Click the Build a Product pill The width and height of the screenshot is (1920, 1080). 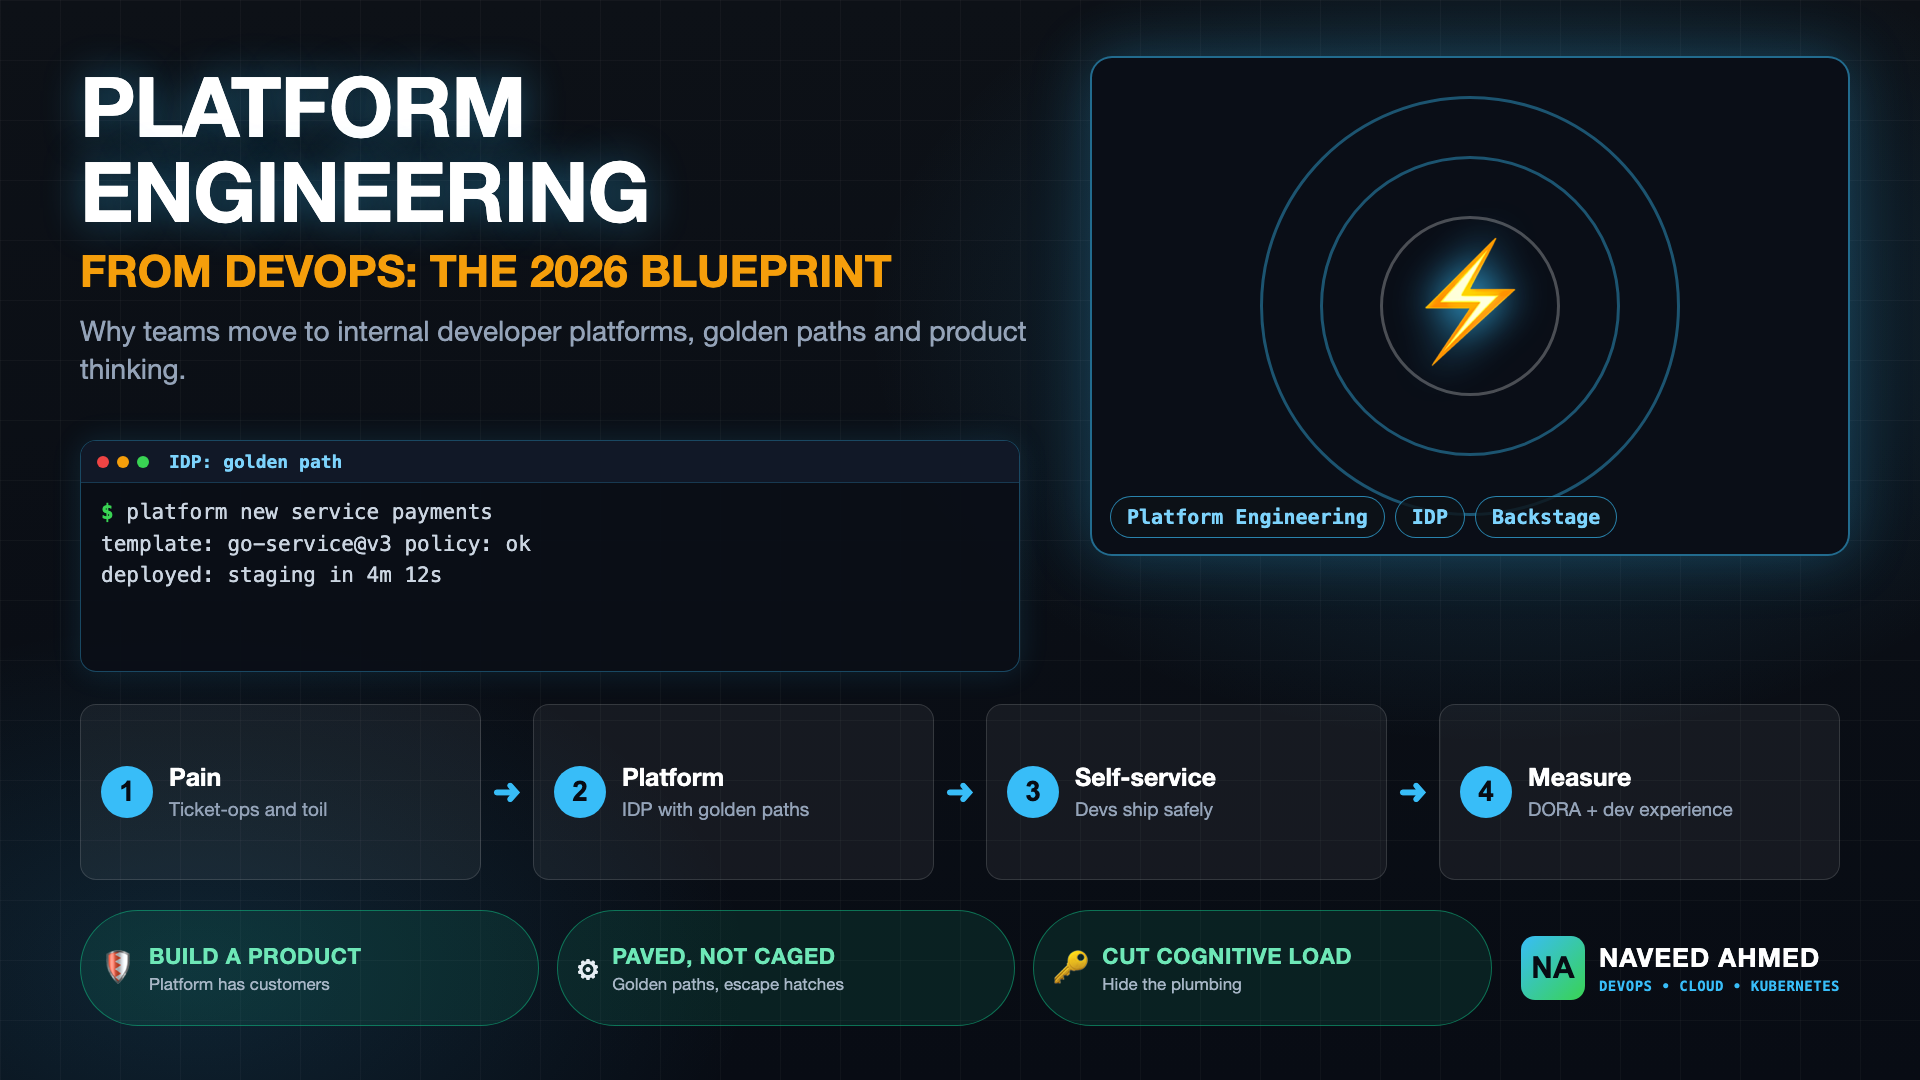(309, 968)
